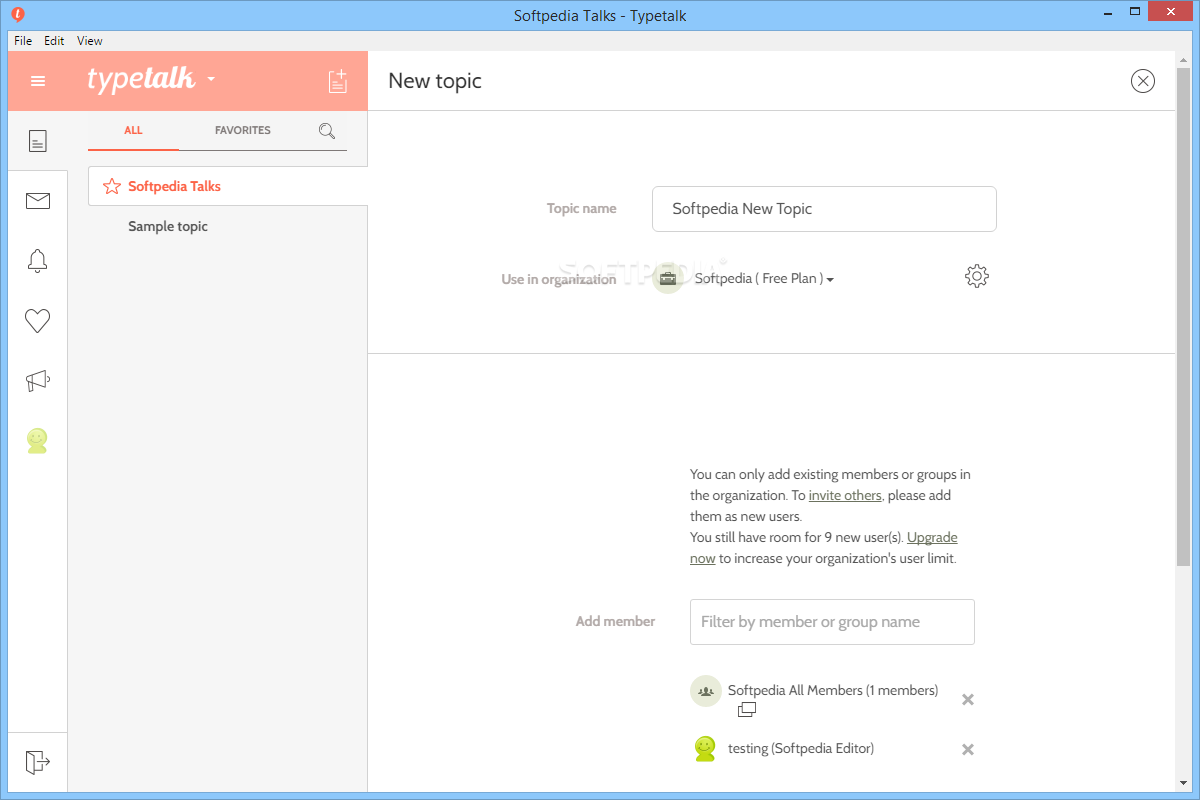The height and width of the screenshot is (800, 1200).
Task: Open the Edit menu
Action: [x=54, y=41]
